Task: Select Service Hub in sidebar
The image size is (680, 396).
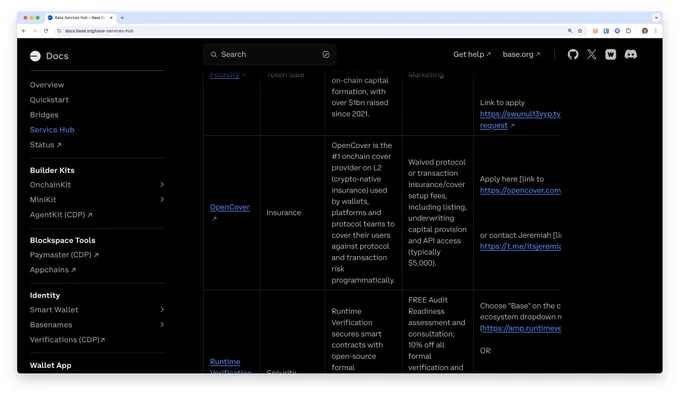Action: point(52,130)
